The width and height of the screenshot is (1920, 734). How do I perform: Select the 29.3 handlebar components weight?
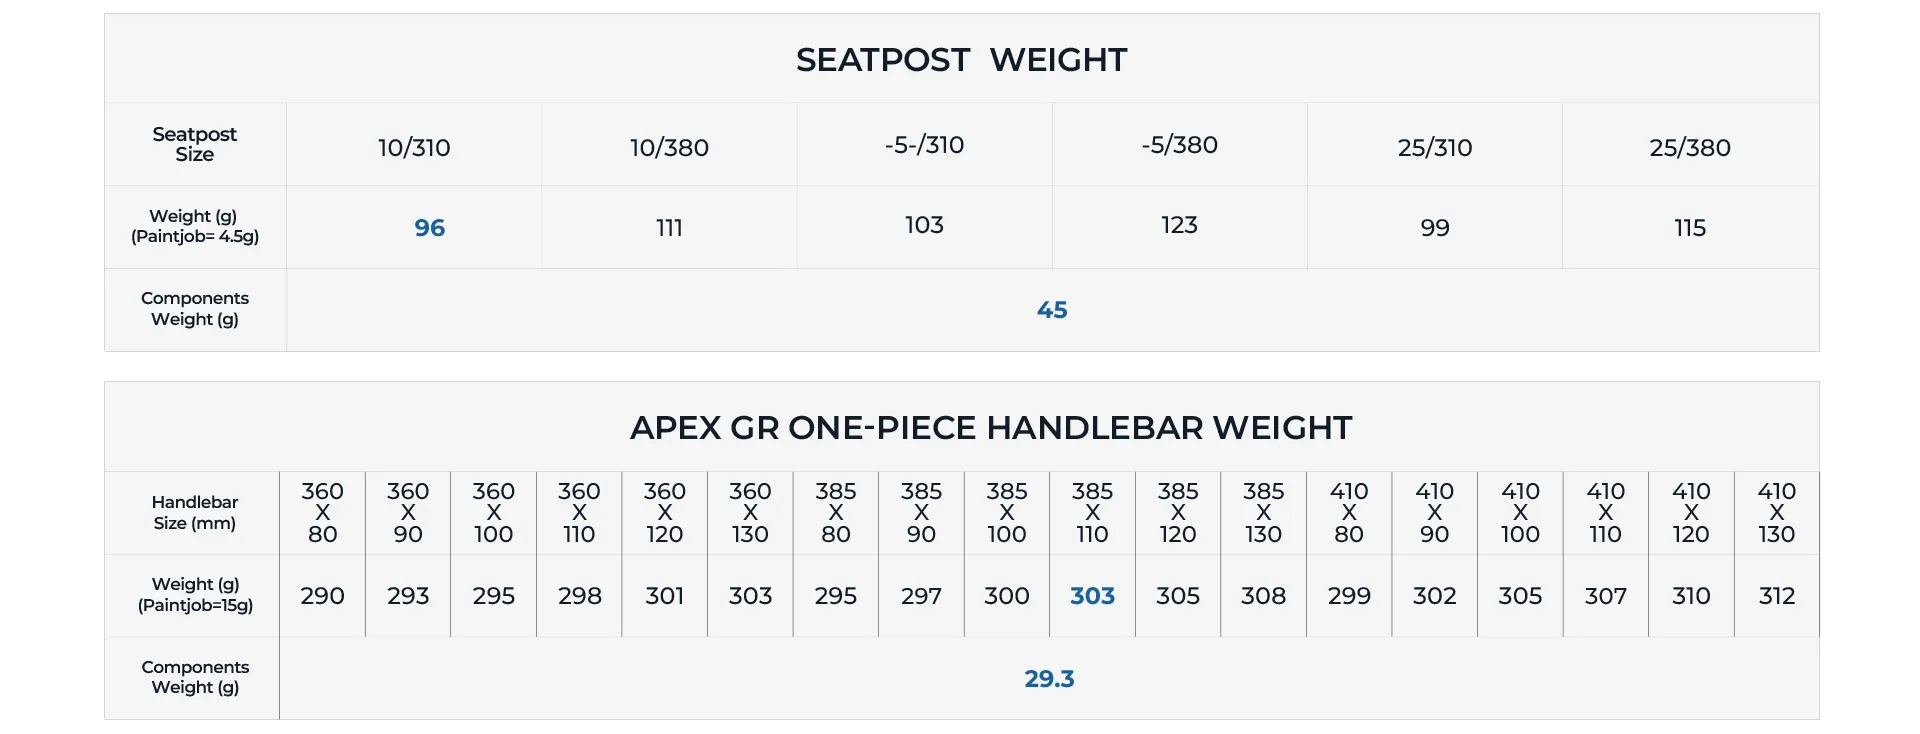point(1049,679)
